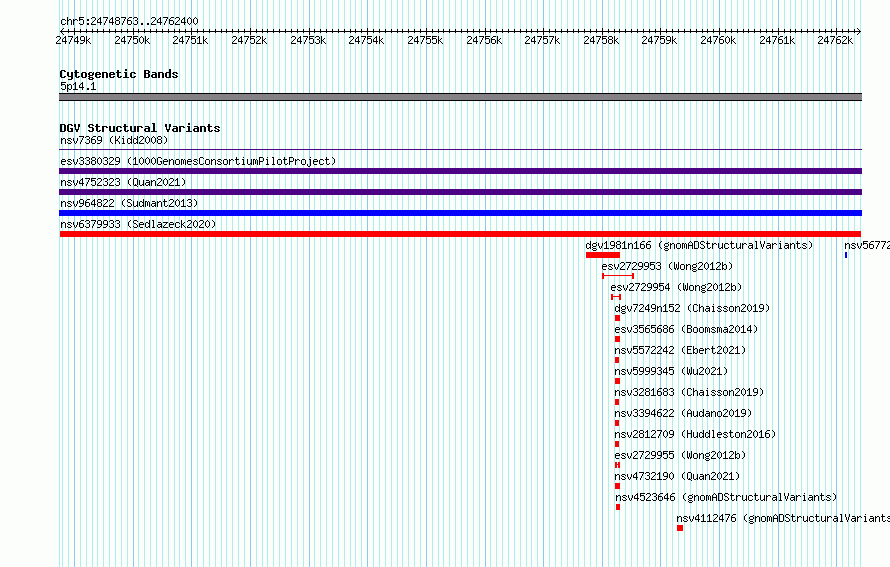
Task: Click the nsv3281683 (Chaisson2019) label
Action: click(x=689, y=392)
